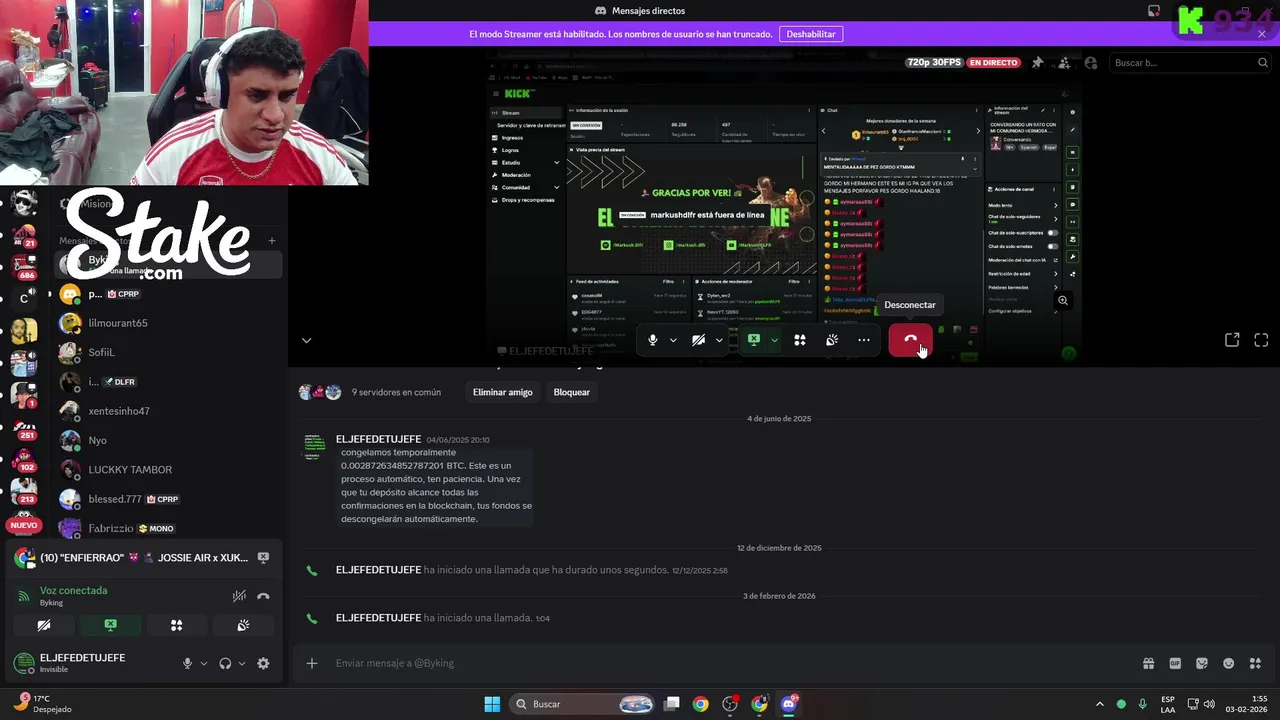Viewport: 1280px width, 720px height.
Task: Open user settings gear
Action: point(263,663)
